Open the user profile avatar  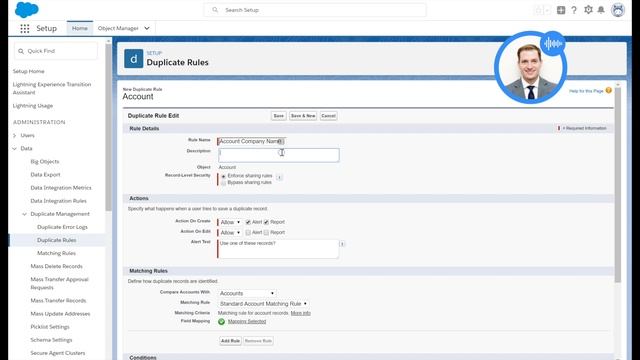(618, 10)
